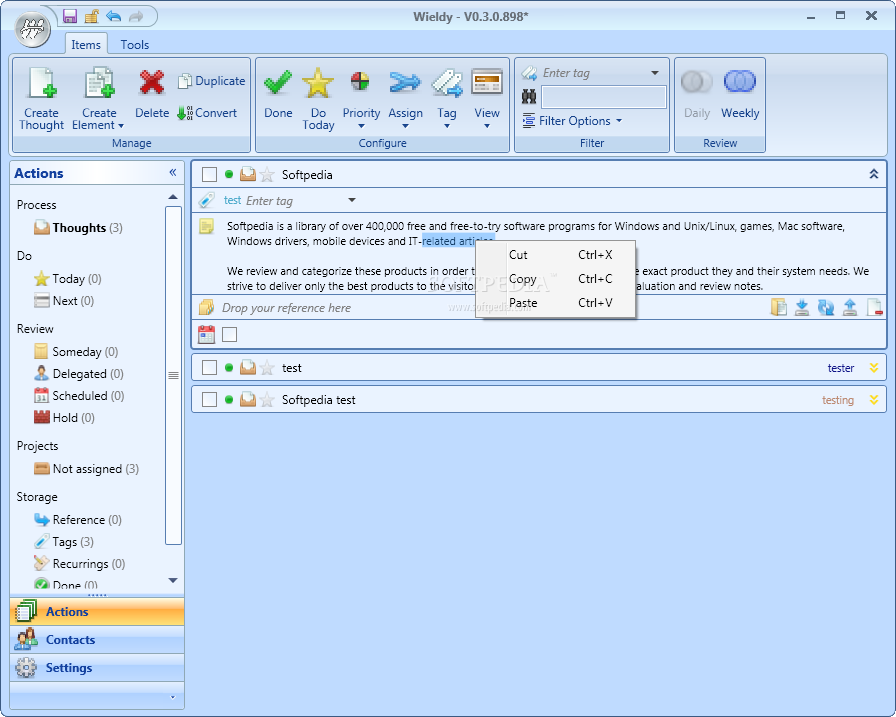Check the Softpedia item checkbox
Image resolution: width=896 pixels, height=717 pixels.
[209, 174]
